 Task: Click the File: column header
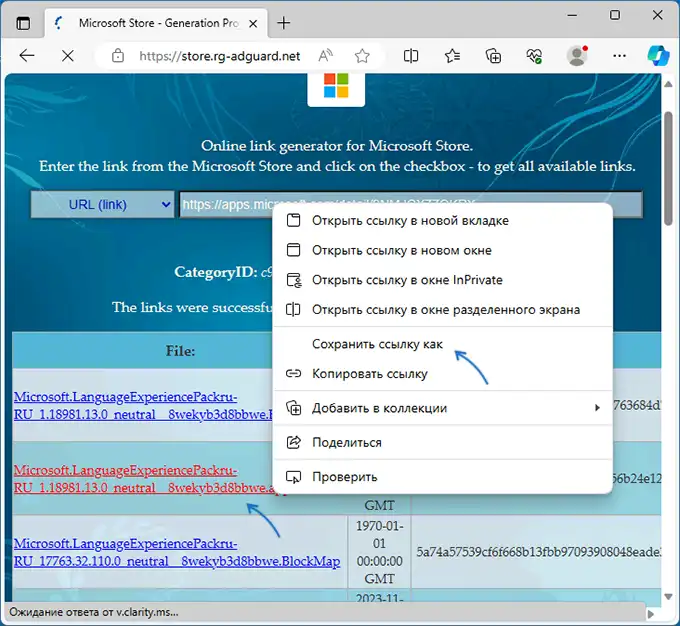(x=180, y=351)
